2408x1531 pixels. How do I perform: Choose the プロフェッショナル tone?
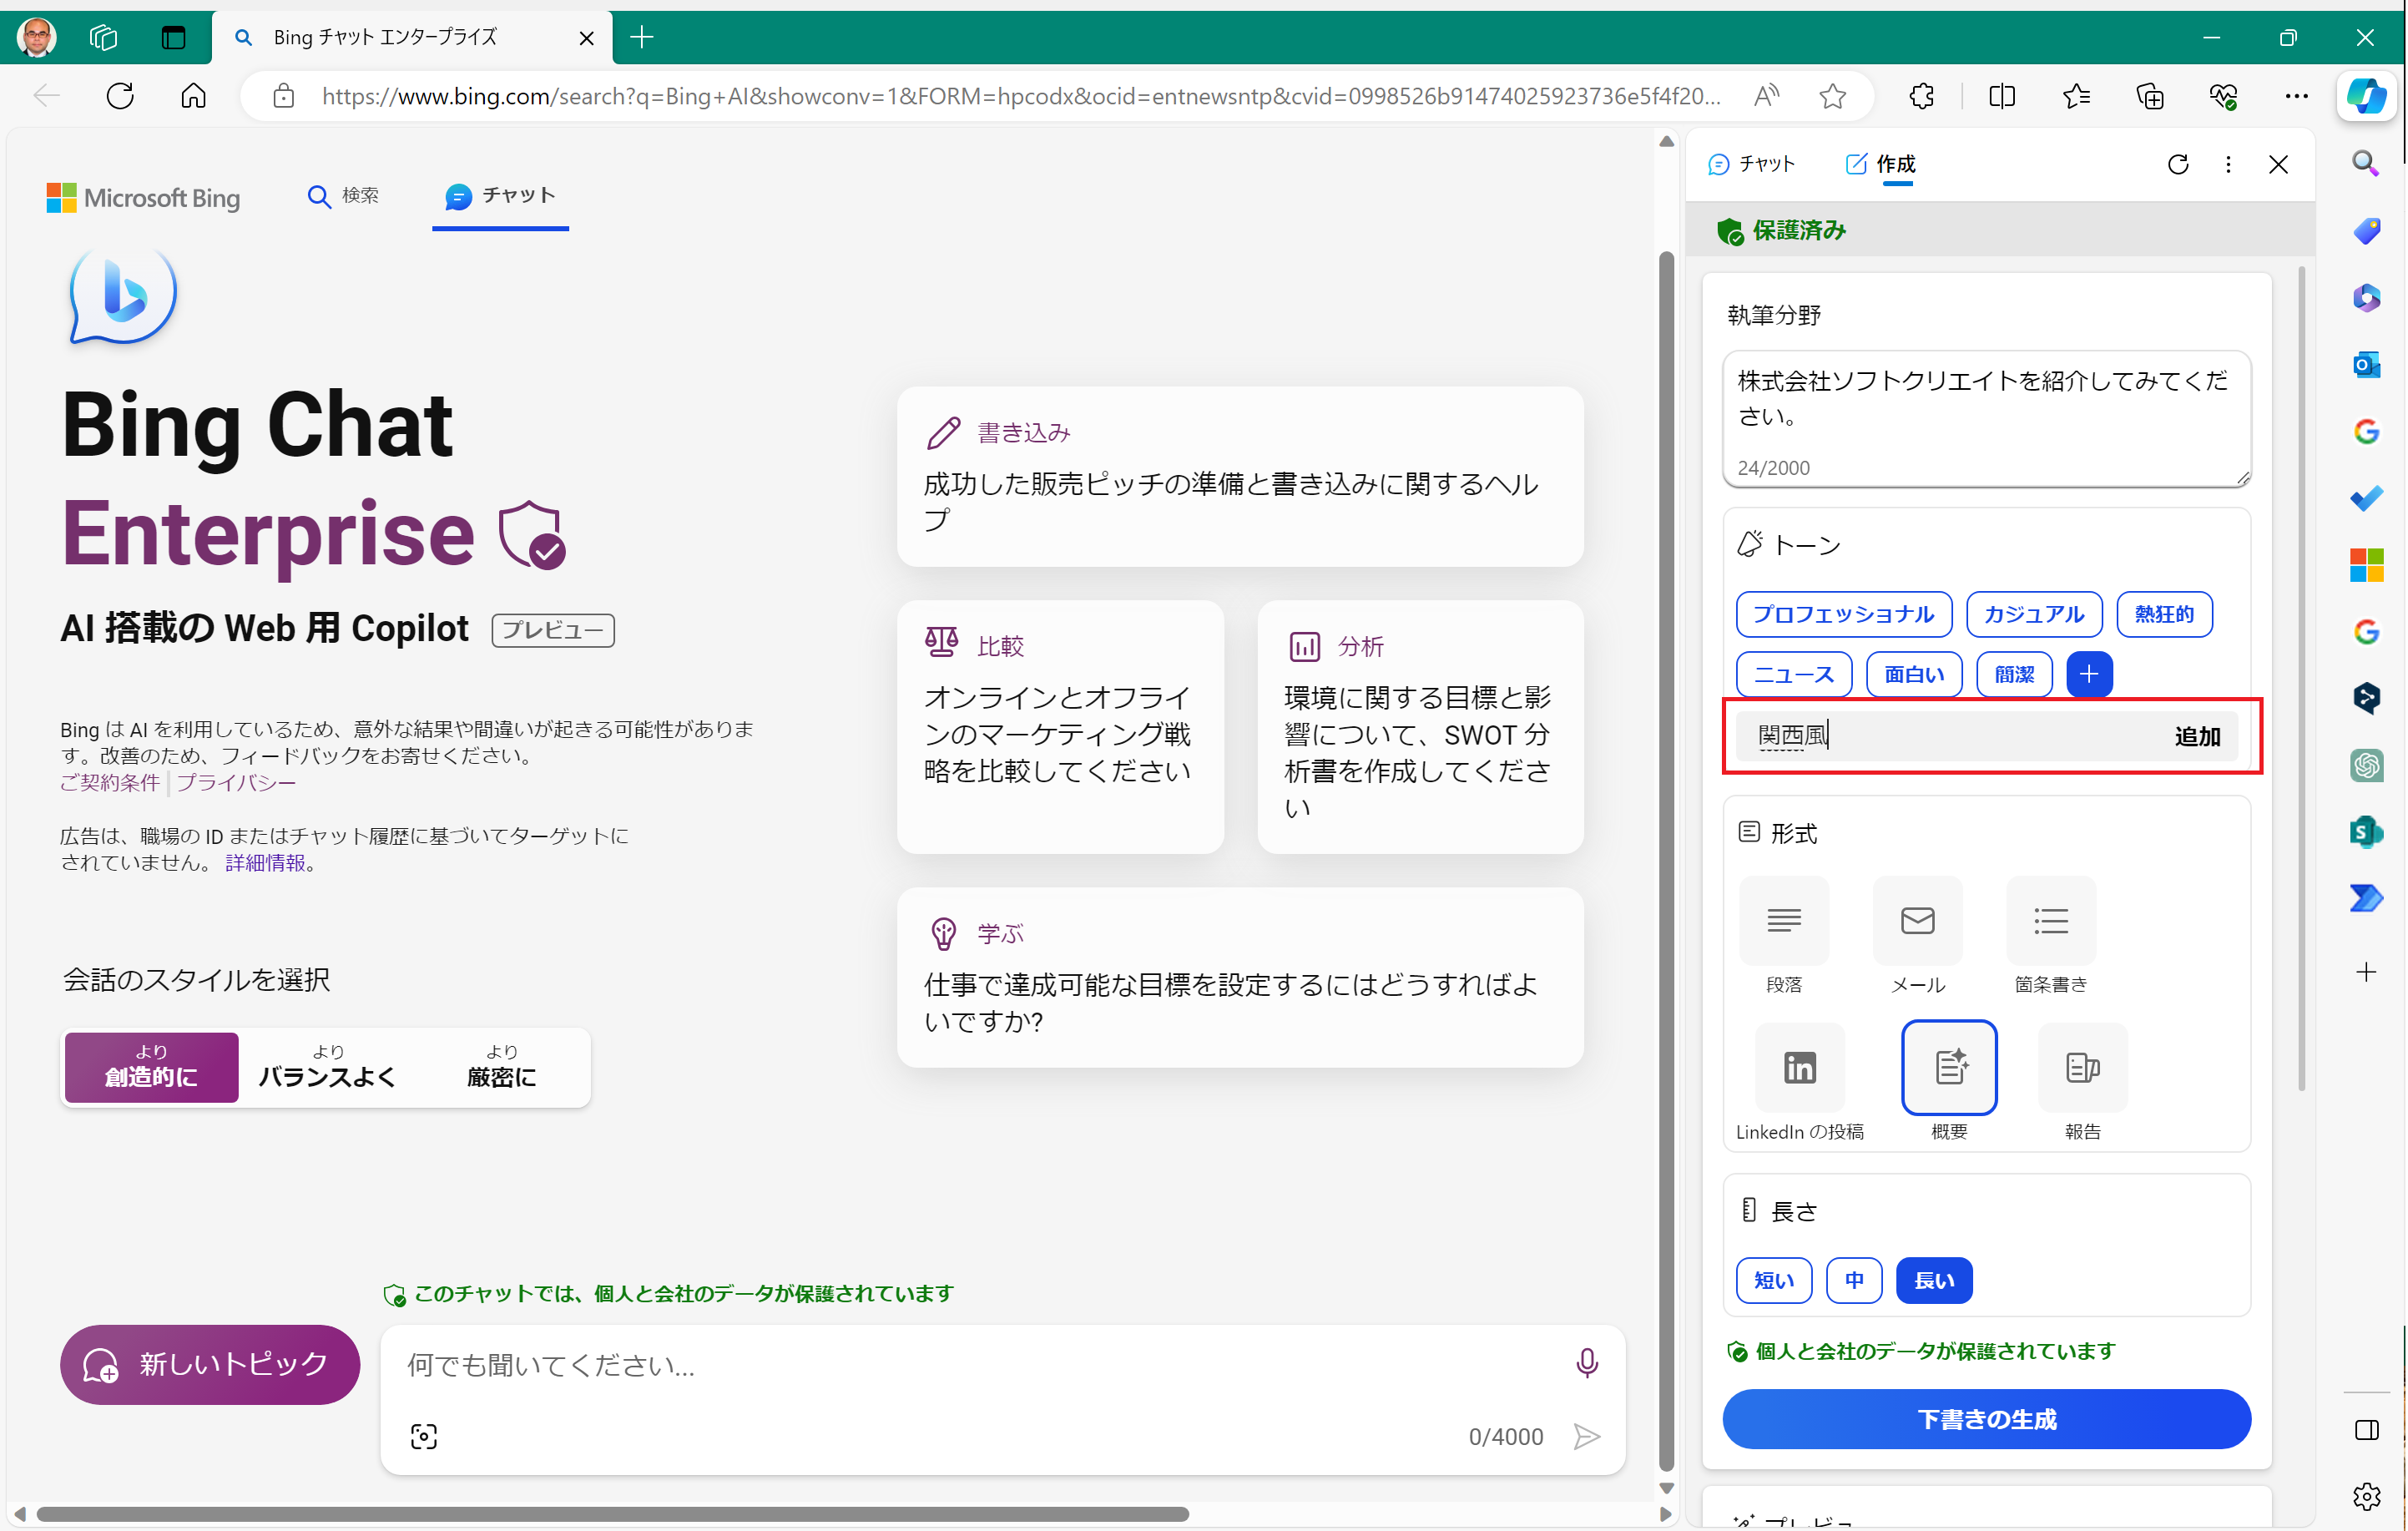click(1843, 614)
